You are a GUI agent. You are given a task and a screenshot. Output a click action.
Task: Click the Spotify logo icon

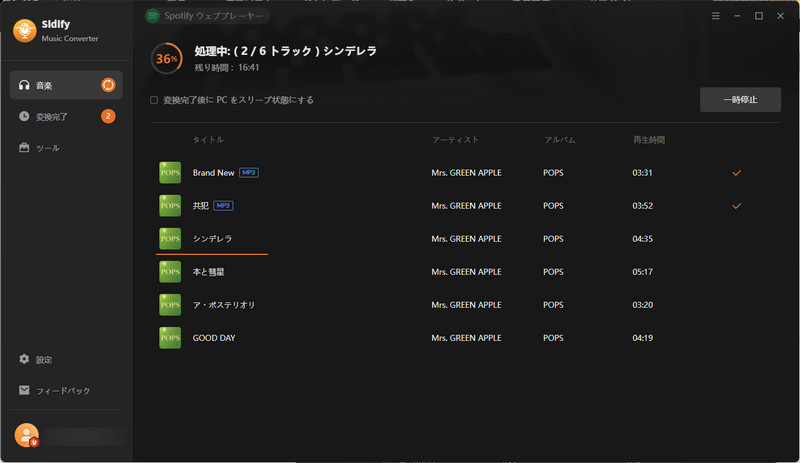[153, 16]
